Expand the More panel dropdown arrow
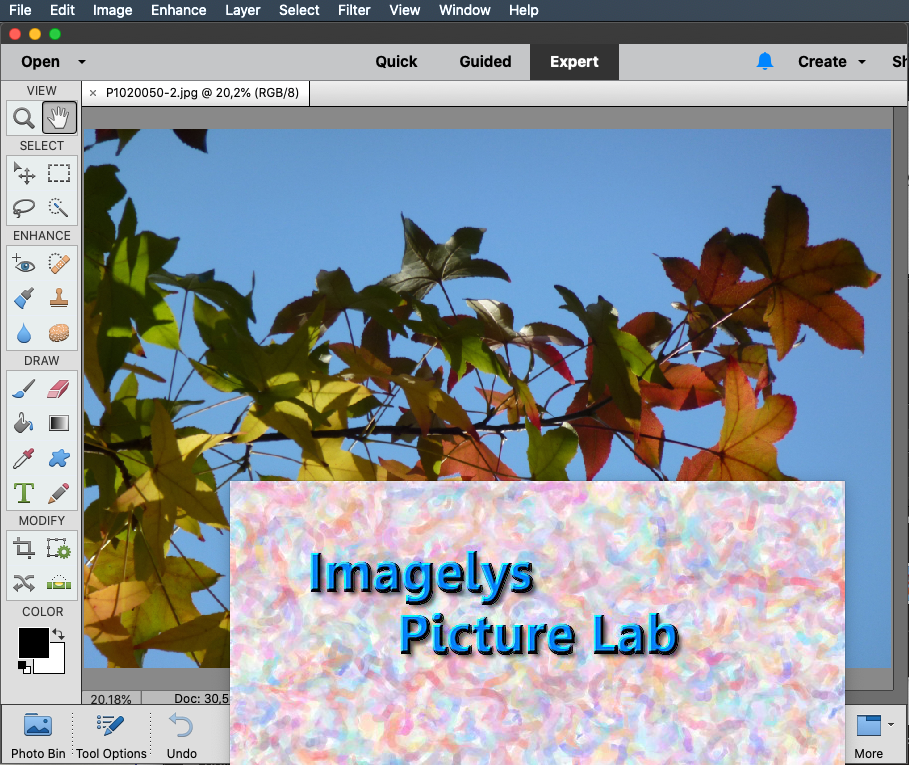 pyautogui.click(x=890, y=724)
